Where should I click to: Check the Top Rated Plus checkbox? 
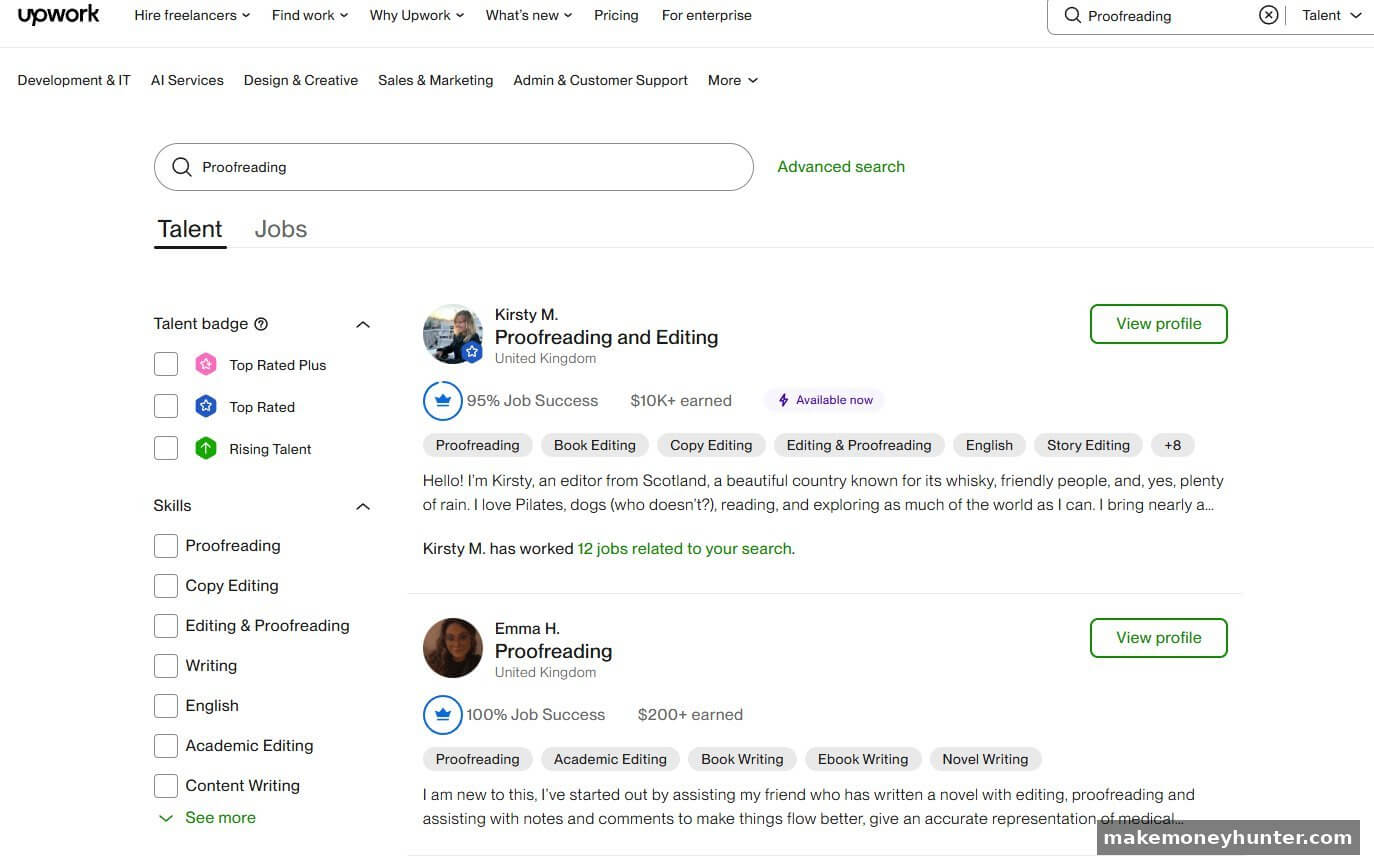(x=166, y=364)
